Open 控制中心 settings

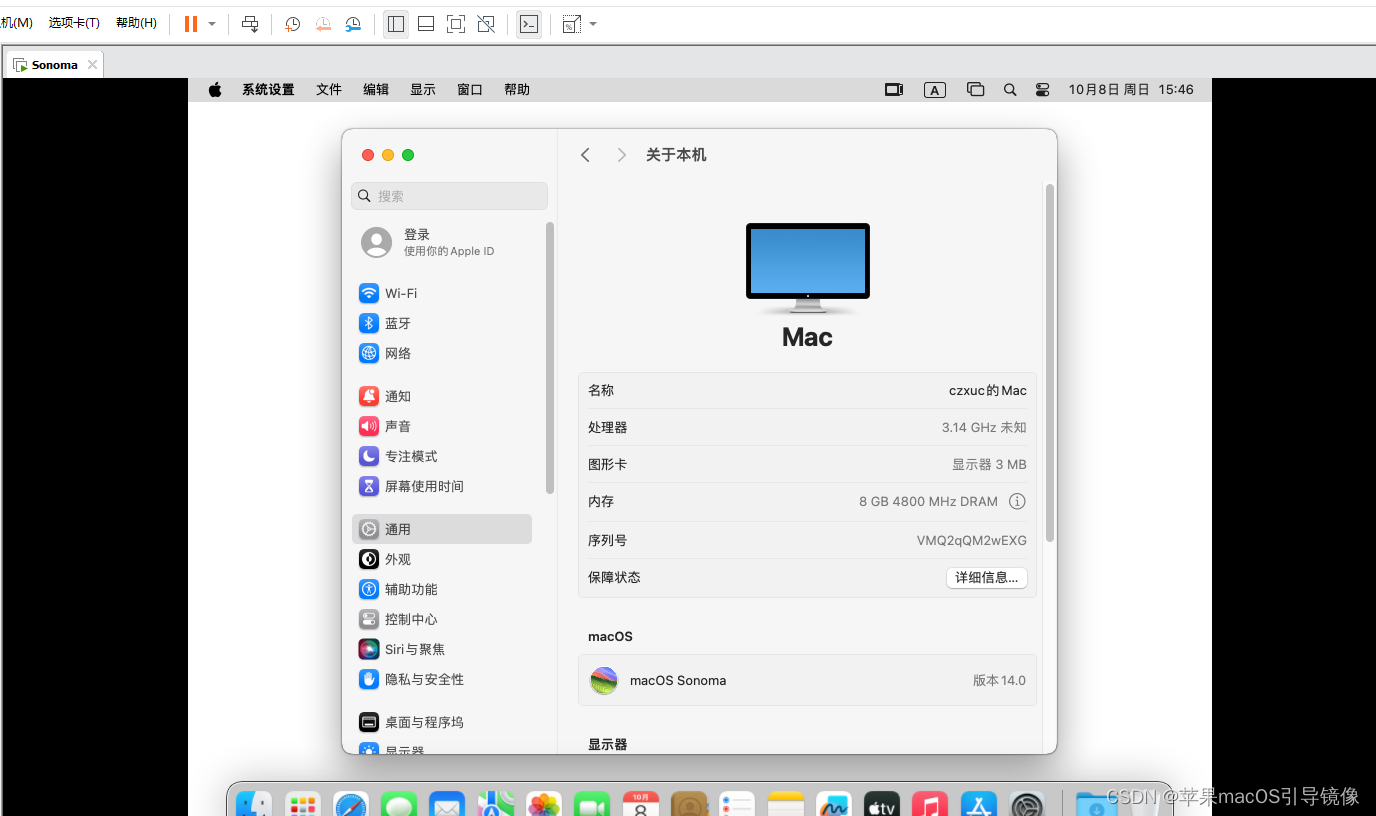click(x=442, y=619)
